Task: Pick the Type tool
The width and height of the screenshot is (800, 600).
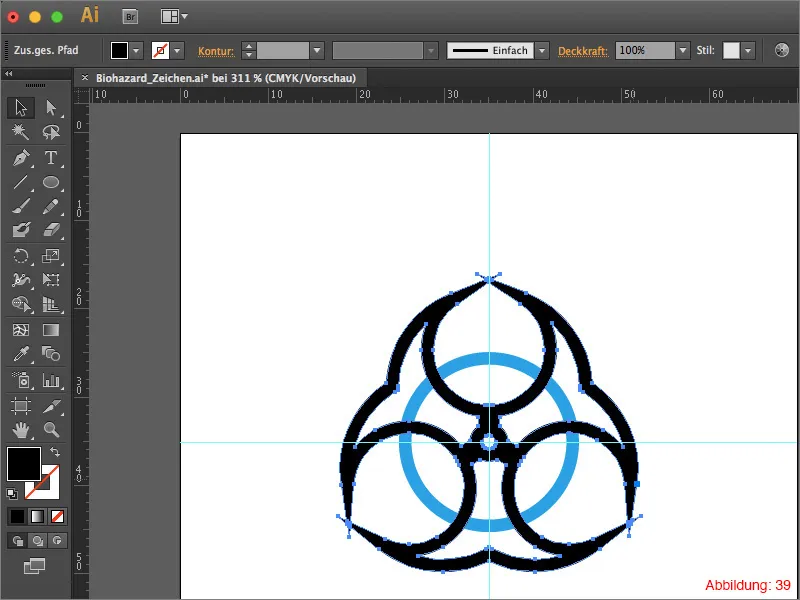Action: 51,158
